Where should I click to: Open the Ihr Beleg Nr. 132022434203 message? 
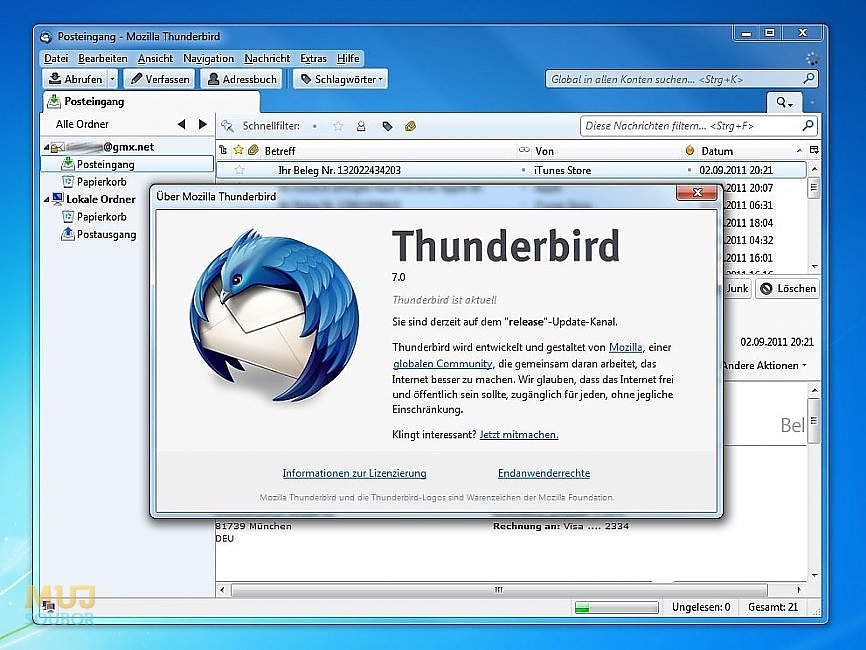(x=339, y=170)
